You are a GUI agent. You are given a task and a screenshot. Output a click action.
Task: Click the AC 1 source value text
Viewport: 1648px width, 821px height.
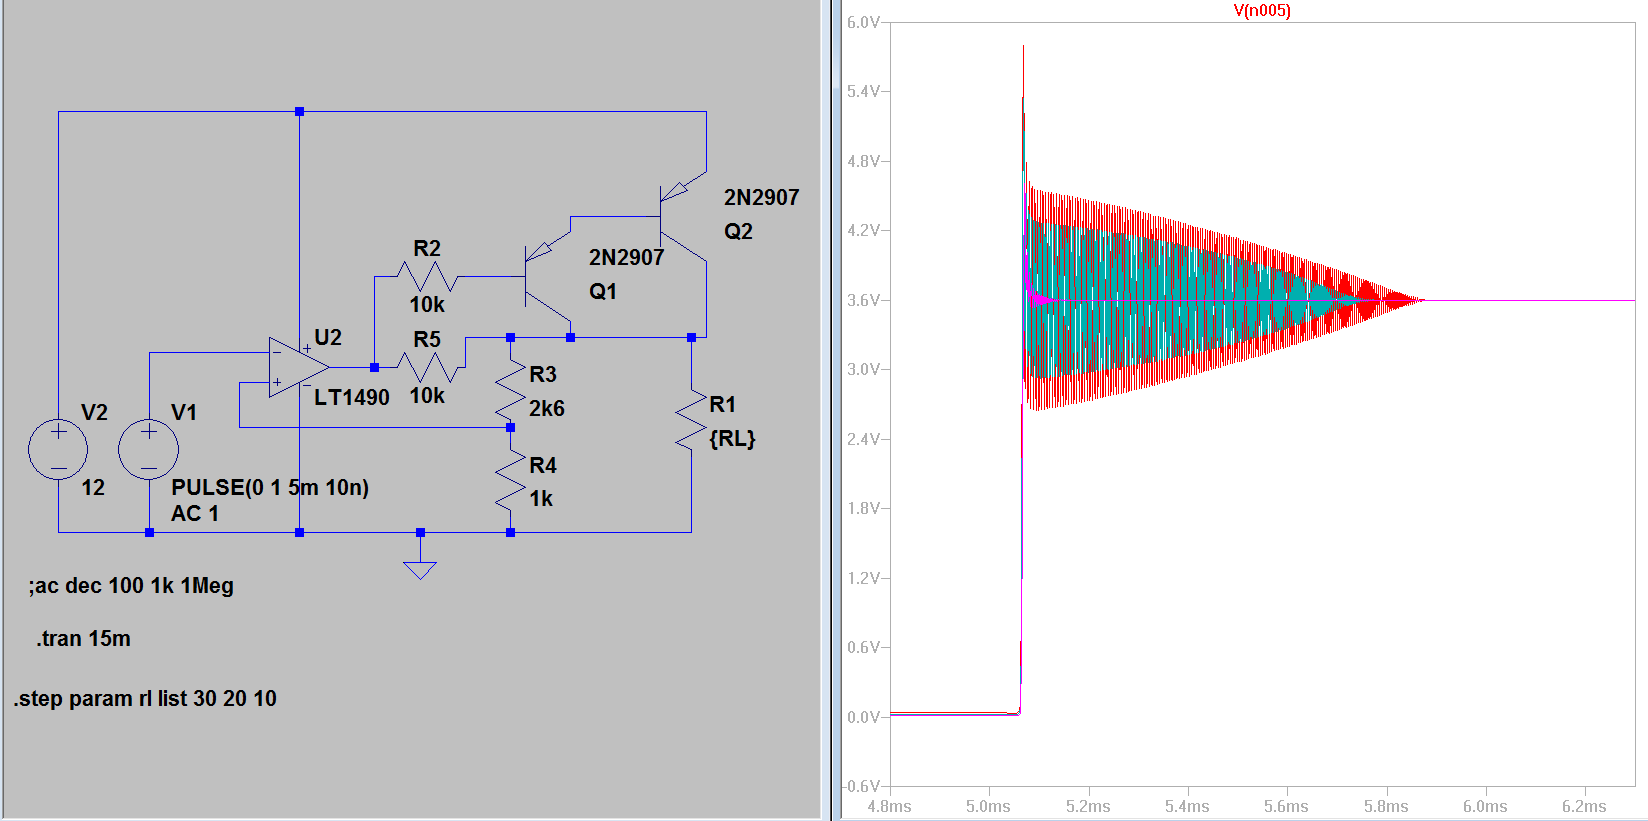(195, 513)
